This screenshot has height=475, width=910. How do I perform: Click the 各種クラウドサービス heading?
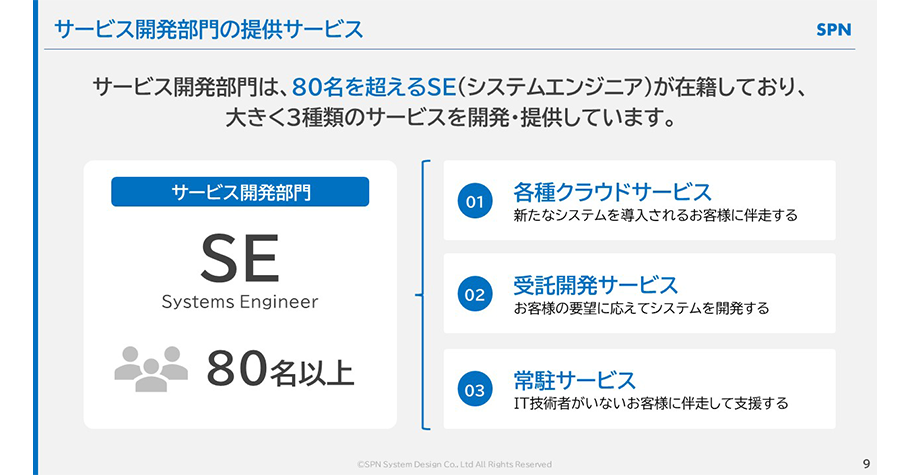pos(612,192)
